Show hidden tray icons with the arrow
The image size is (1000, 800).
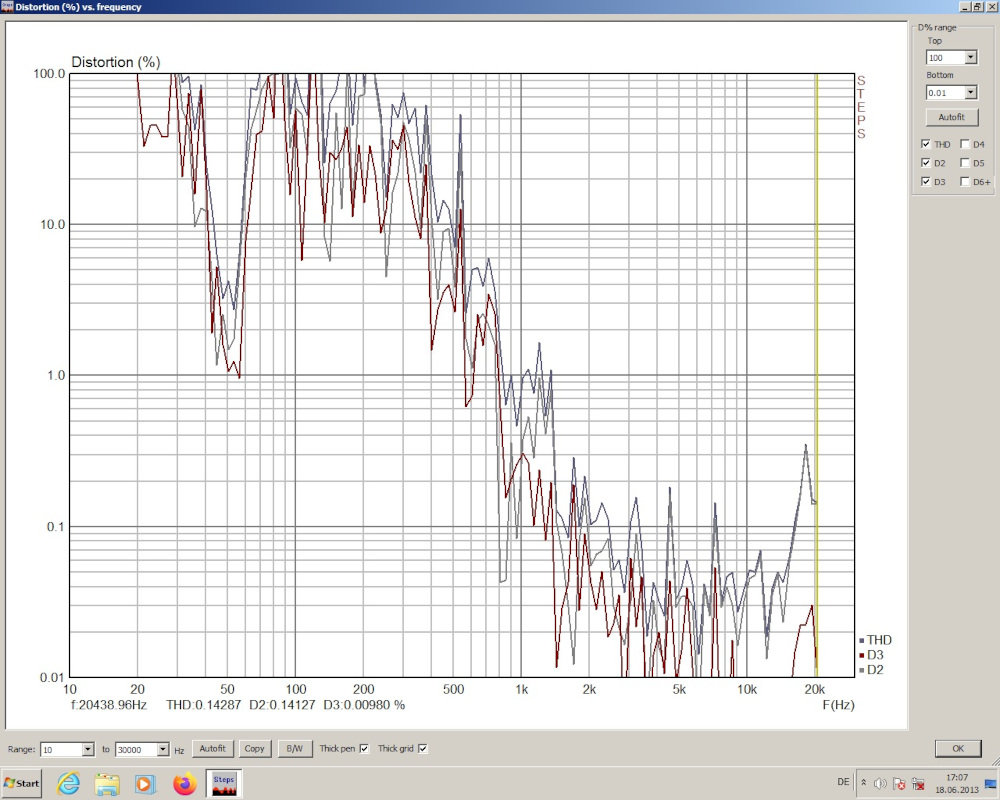click(864, 783)
